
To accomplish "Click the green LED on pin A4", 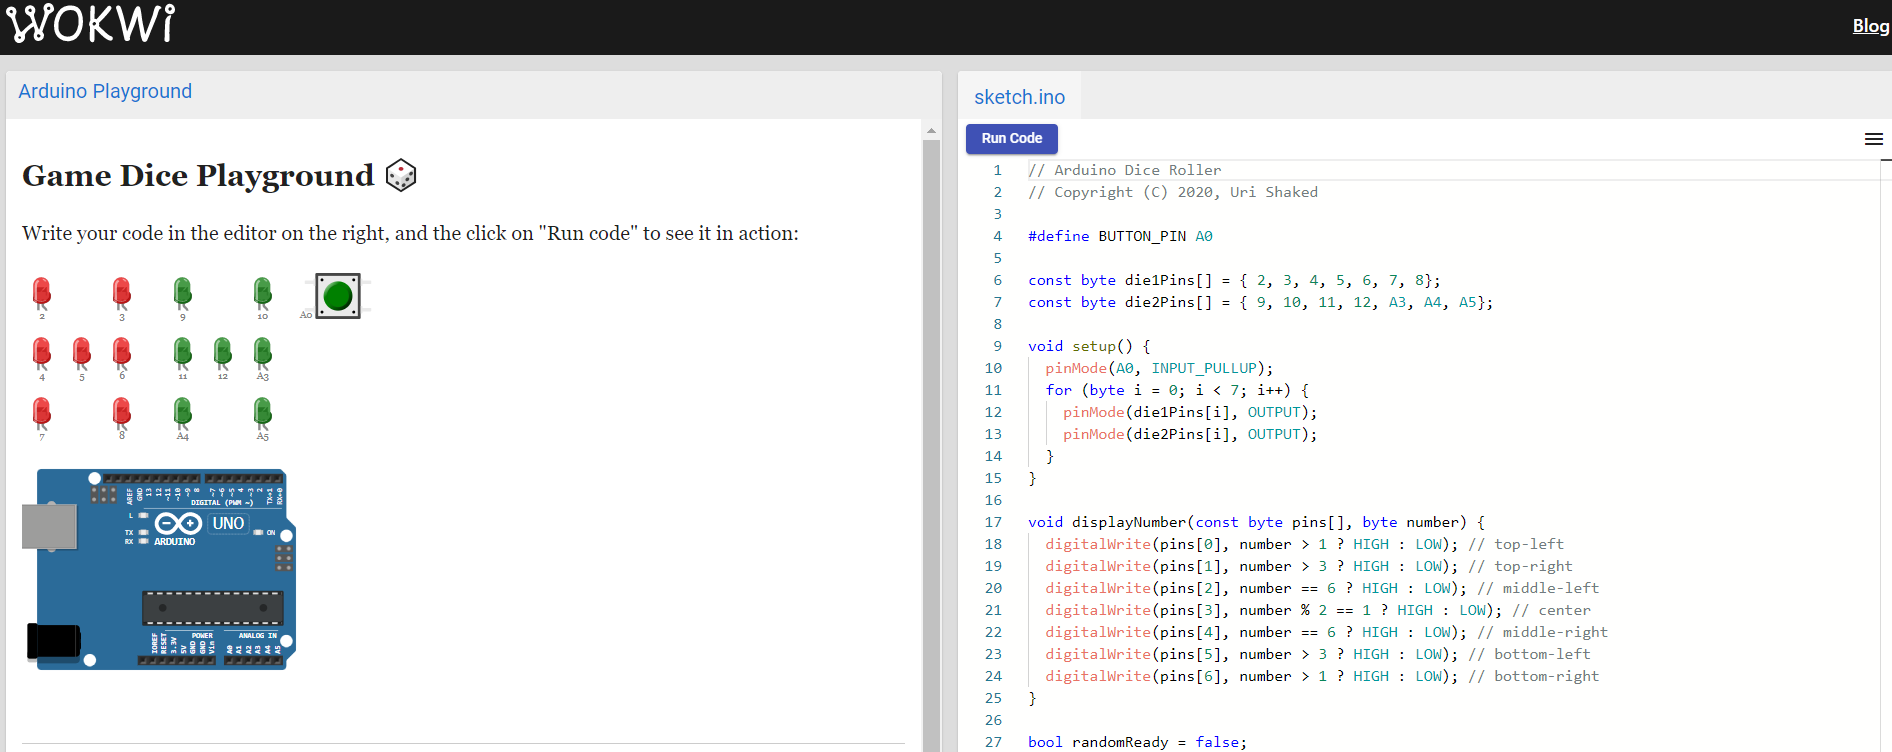I will pos(182,413).
